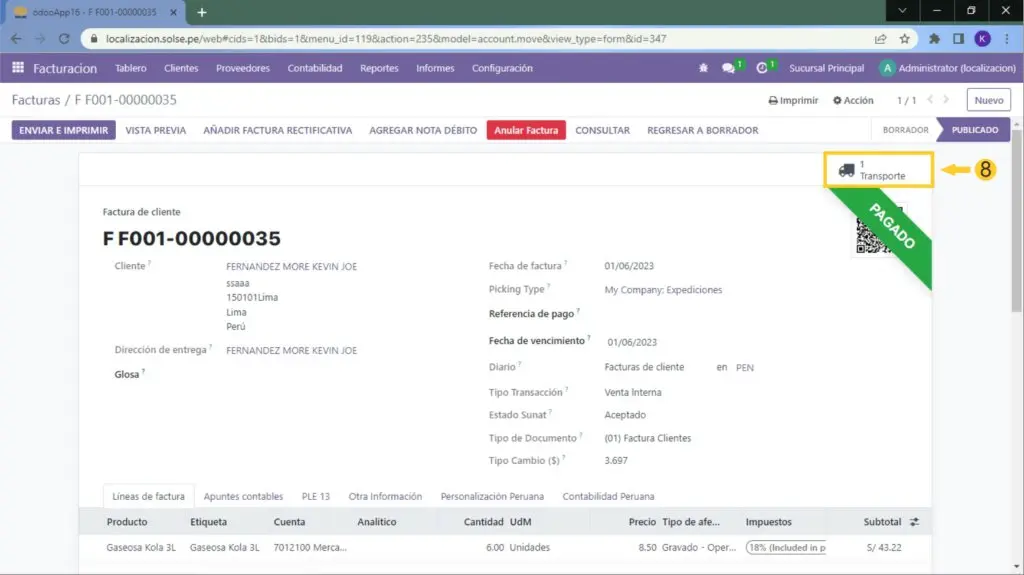This screenshot has height=575, width=1024.
Task: Switch to the Apuntes contables tab
Action: 243,496
